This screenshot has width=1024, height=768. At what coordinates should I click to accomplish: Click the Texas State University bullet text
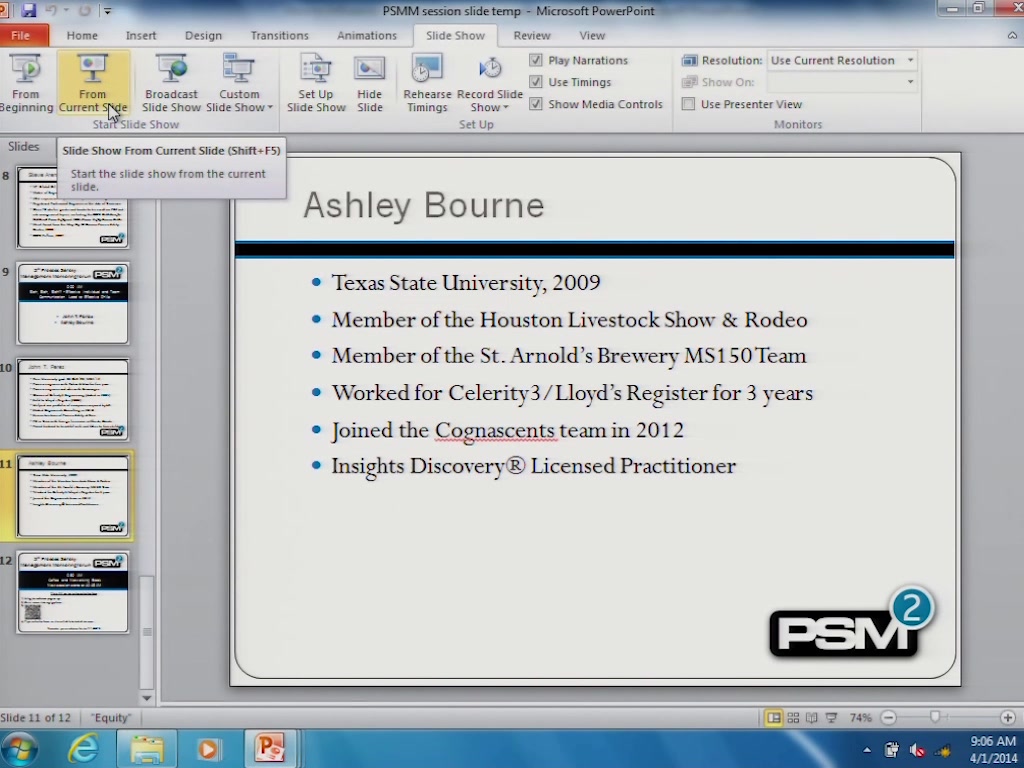click(x=466, y=282)
